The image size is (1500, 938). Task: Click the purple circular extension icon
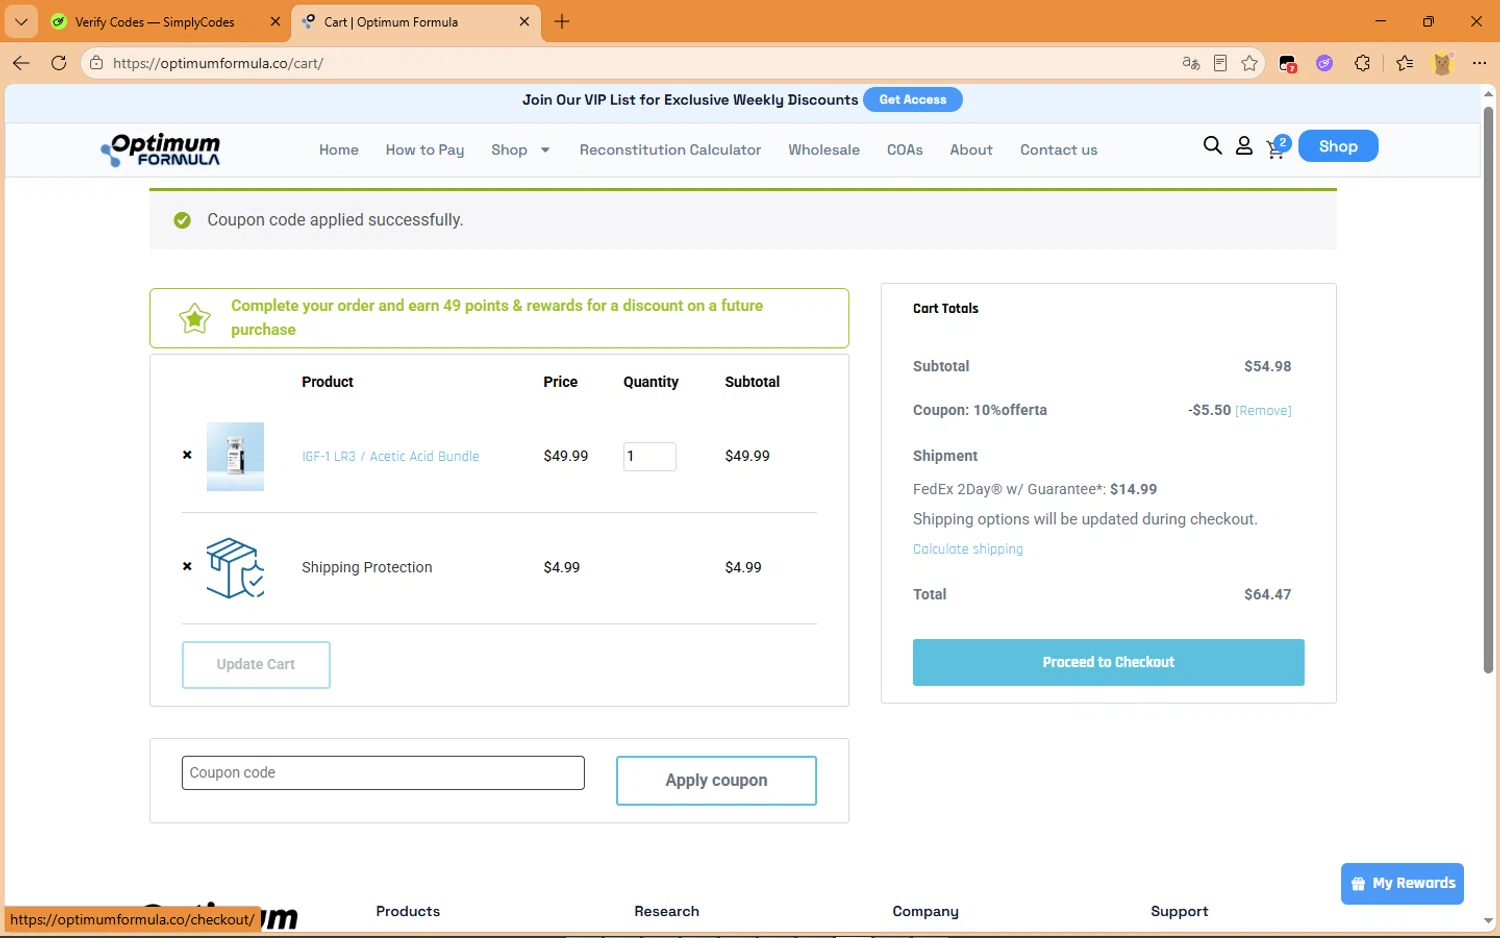1324,63
